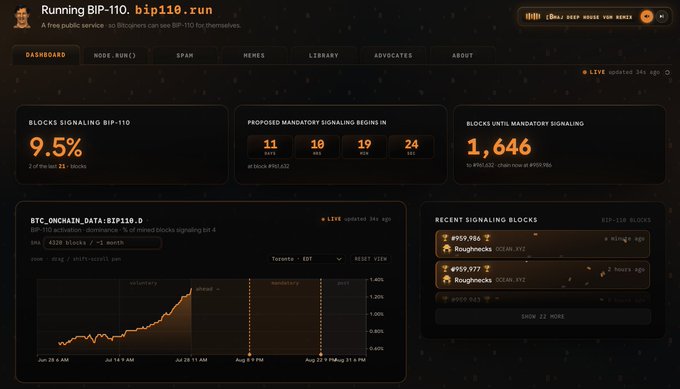Click SHOW 22 MORE signaling blocks
Viewport: 680px width, 389px height.
click(543, 317)
